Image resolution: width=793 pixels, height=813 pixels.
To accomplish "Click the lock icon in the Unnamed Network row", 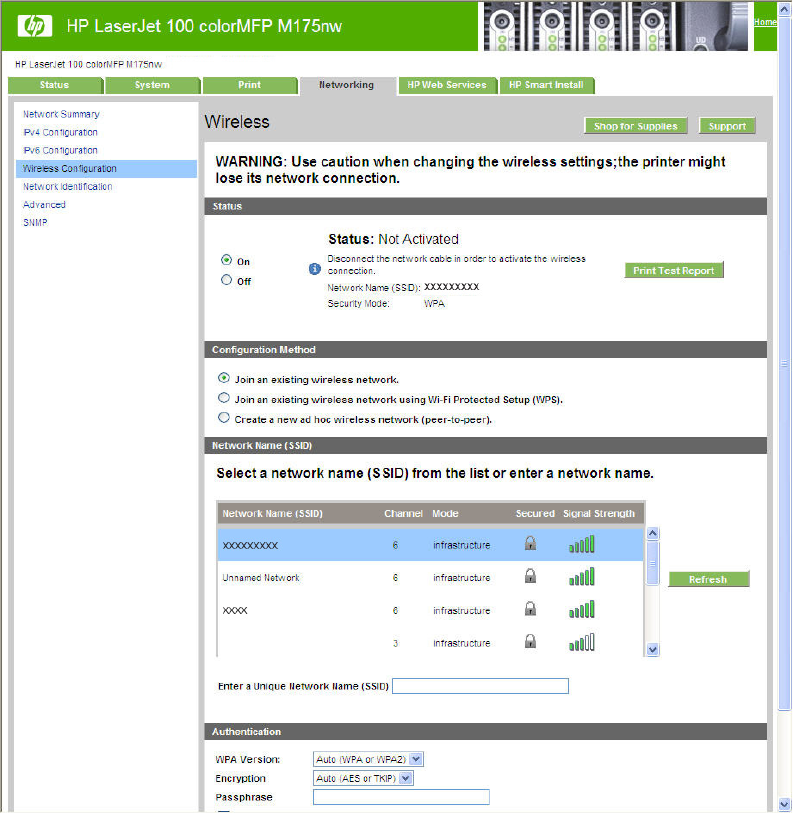I will [x=530, y=576].
